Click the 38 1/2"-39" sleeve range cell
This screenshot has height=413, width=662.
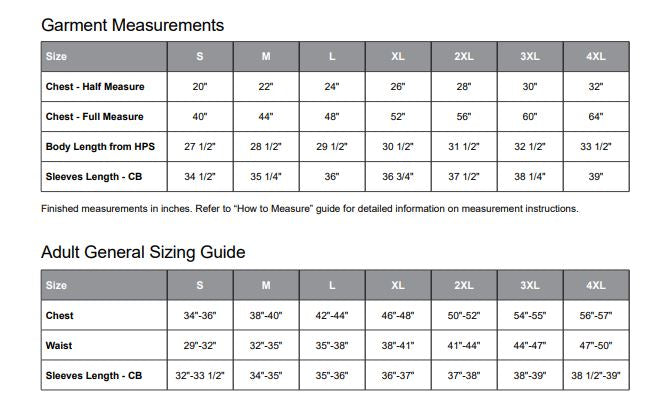coord(596,375)
